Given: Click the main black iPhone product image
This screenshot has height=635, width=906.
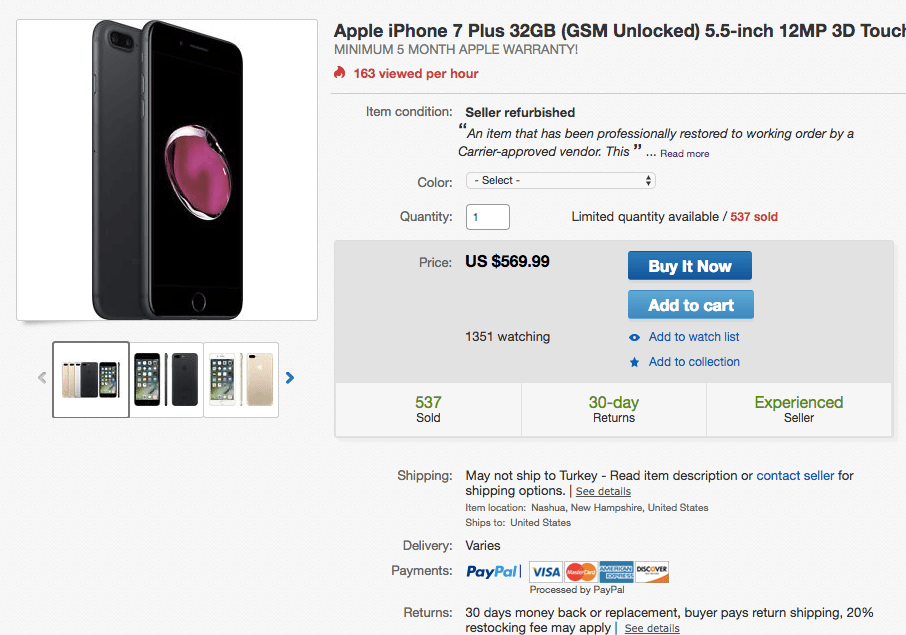Looking at the screenshot, I should (x=166, y=168).
